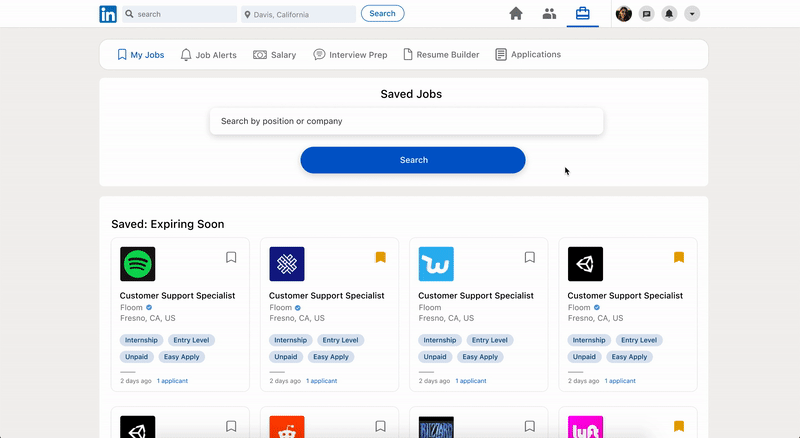
Task: Click the top search text field
Action: 180,14
